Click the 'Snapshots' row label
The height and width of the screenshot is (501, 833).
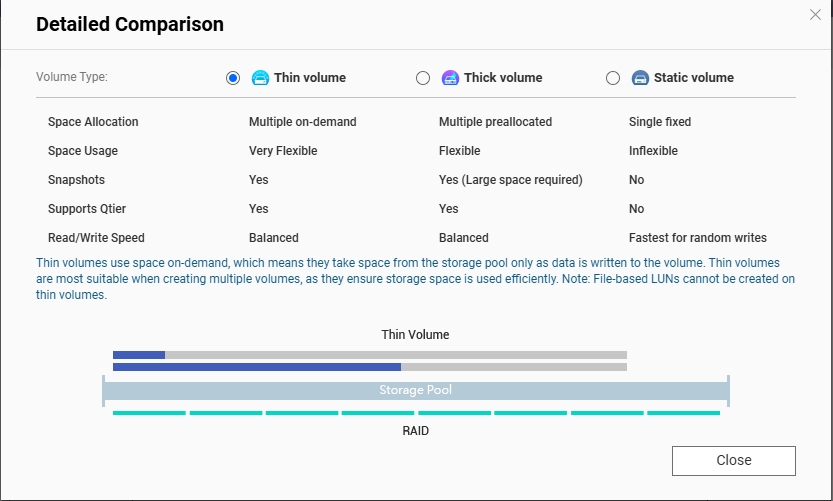76,180
